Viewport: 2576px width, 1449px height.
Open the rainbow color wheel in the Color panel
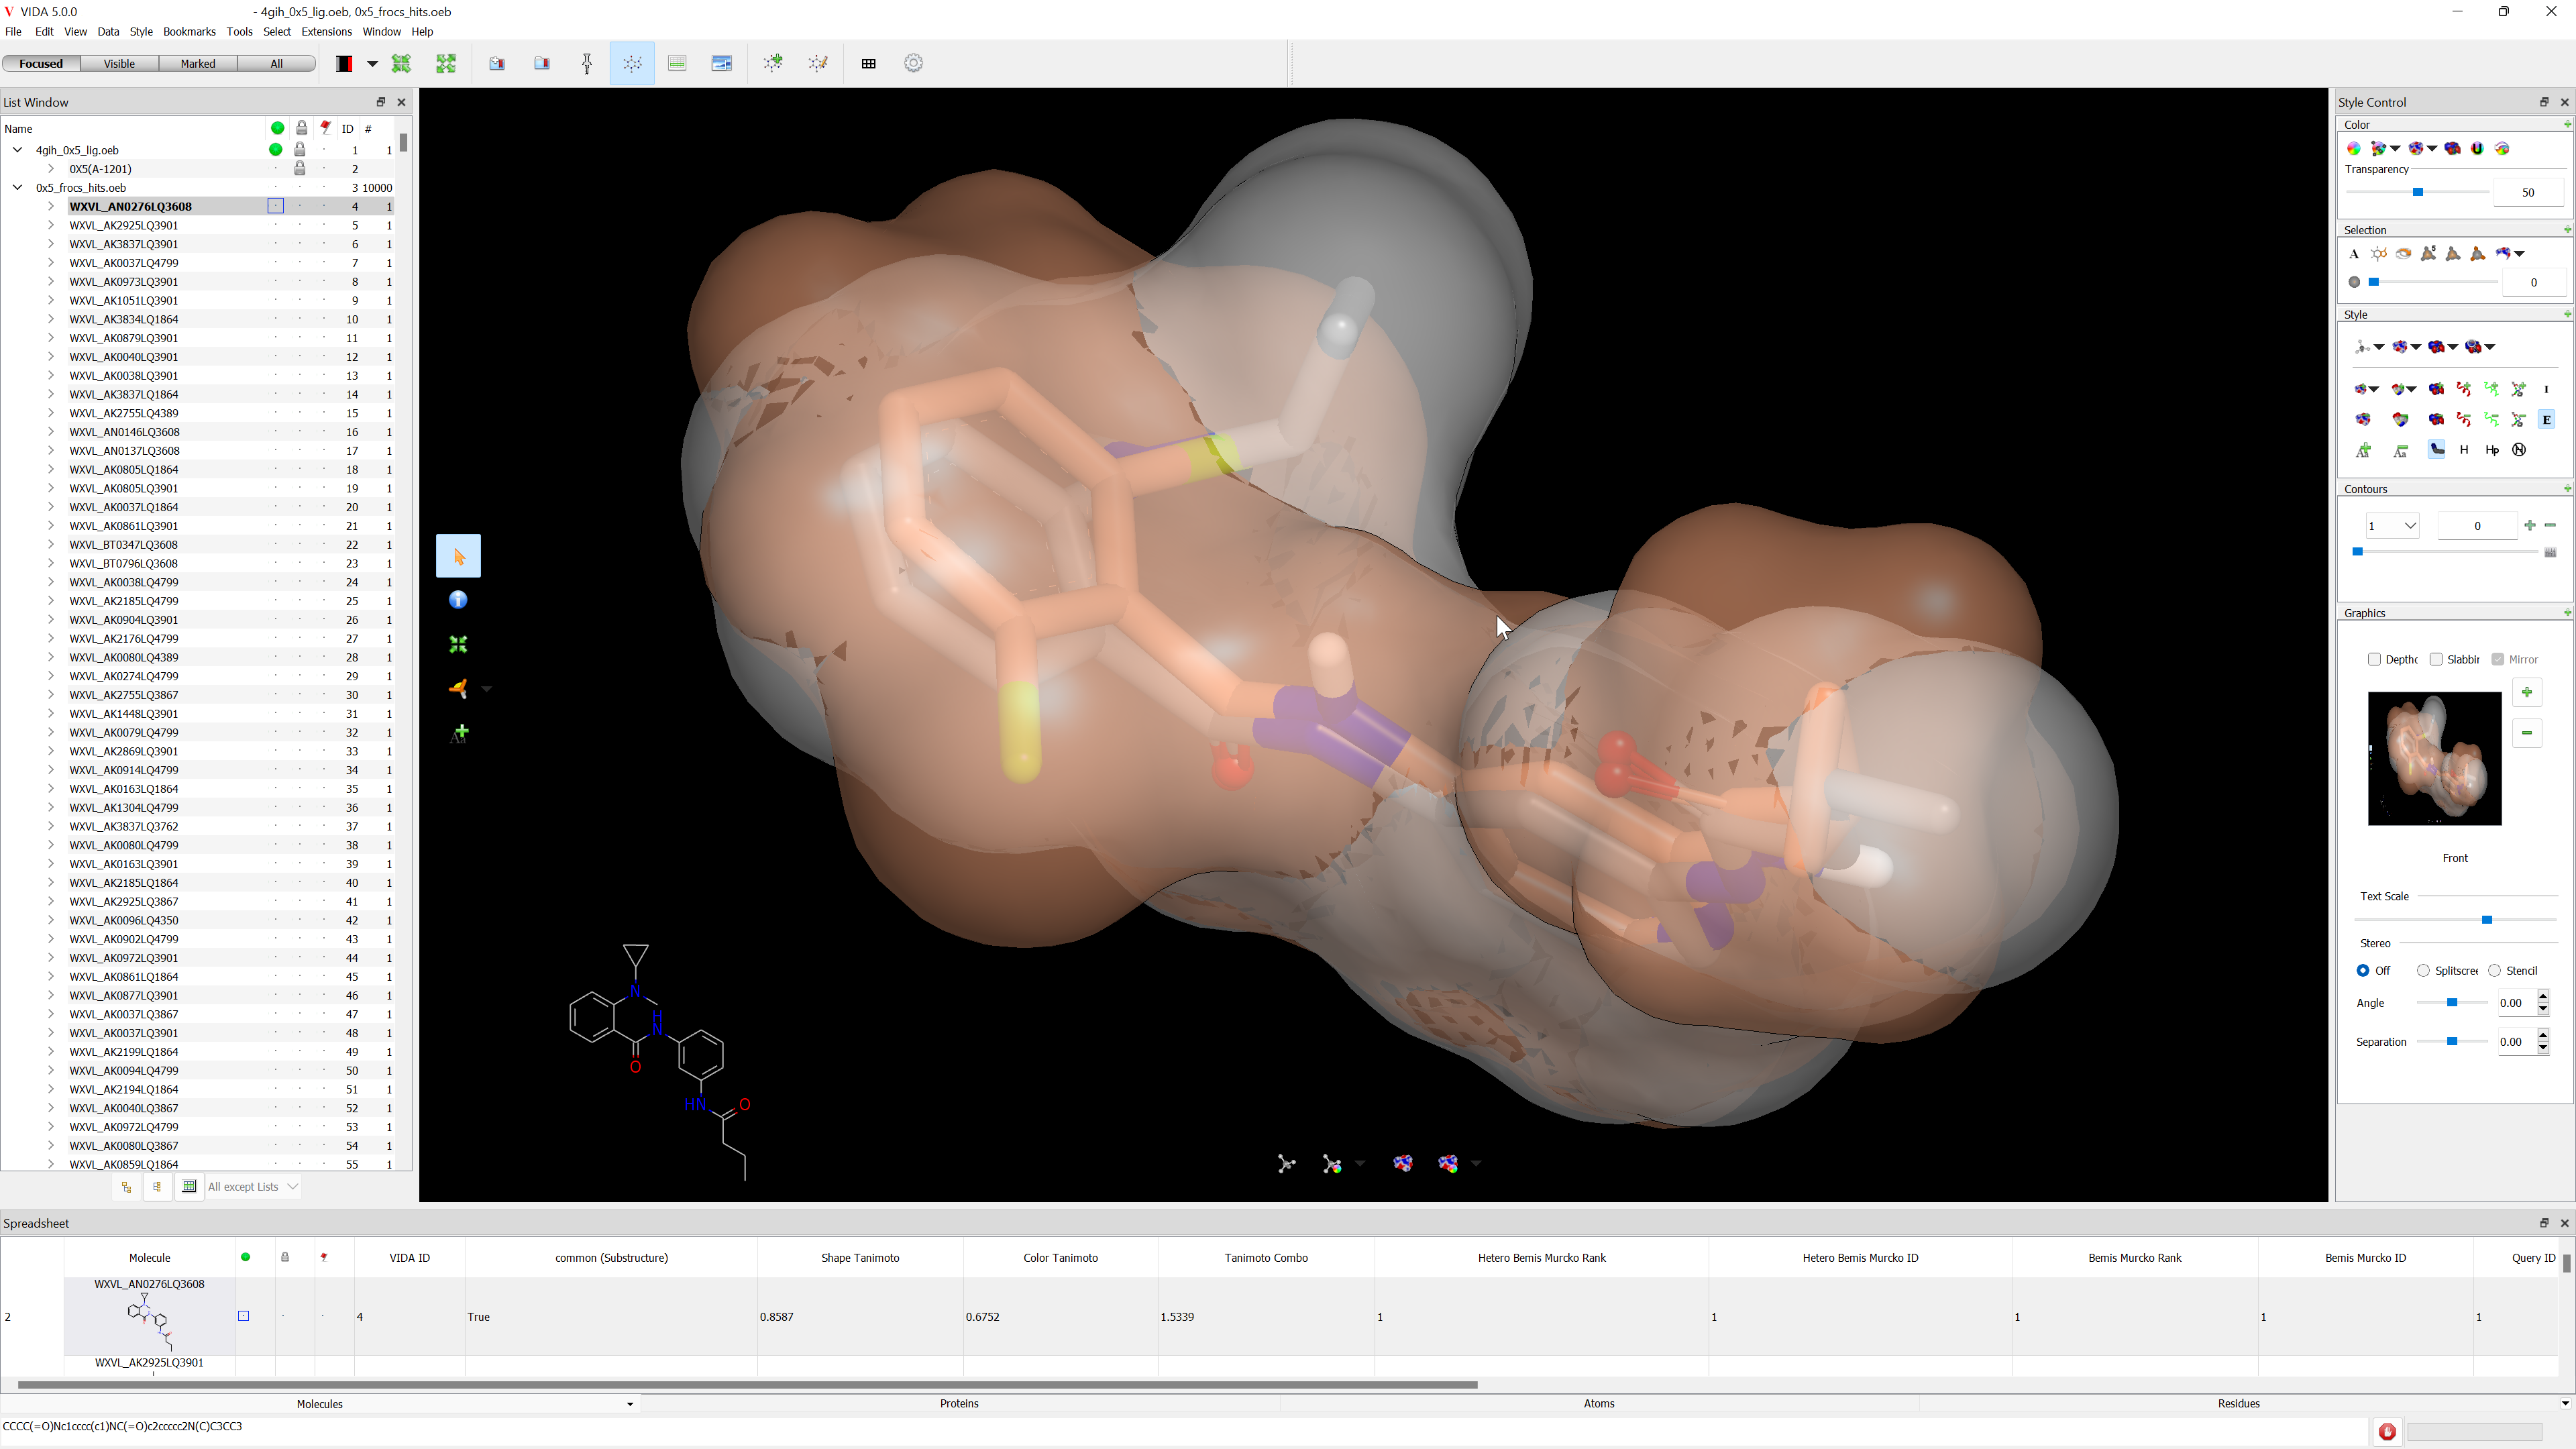[2354, 147]
